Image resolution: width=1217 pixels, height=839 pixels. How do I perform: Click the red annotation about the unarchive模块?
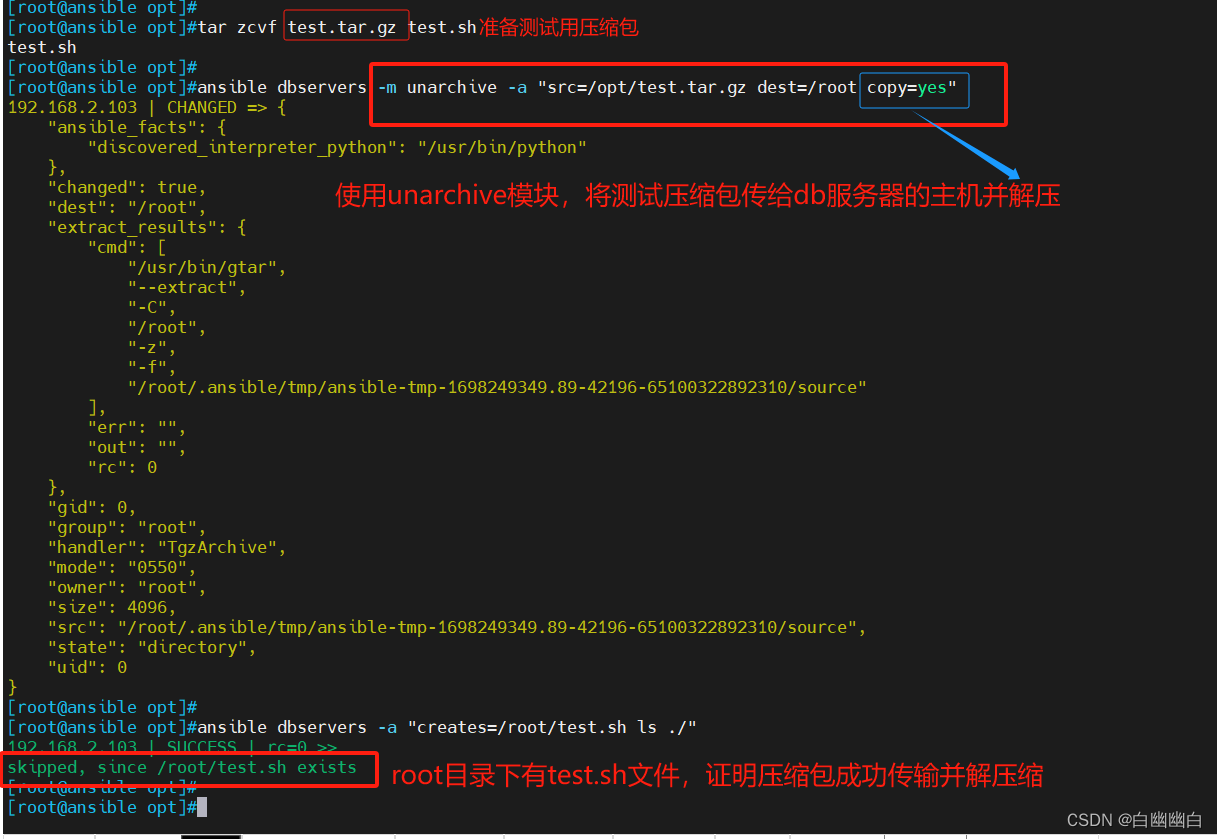(697, 195)
